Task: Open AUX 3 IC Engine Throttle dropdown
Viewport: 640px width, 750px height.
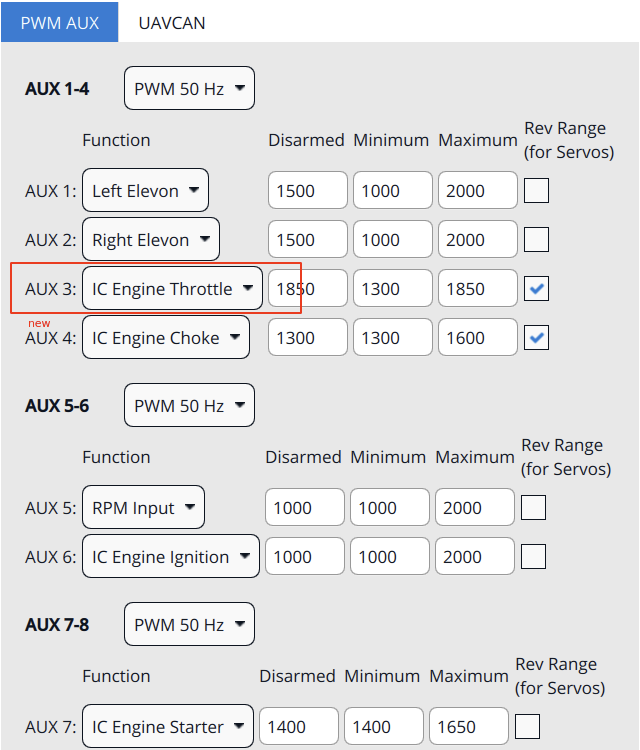Action: 172,289
